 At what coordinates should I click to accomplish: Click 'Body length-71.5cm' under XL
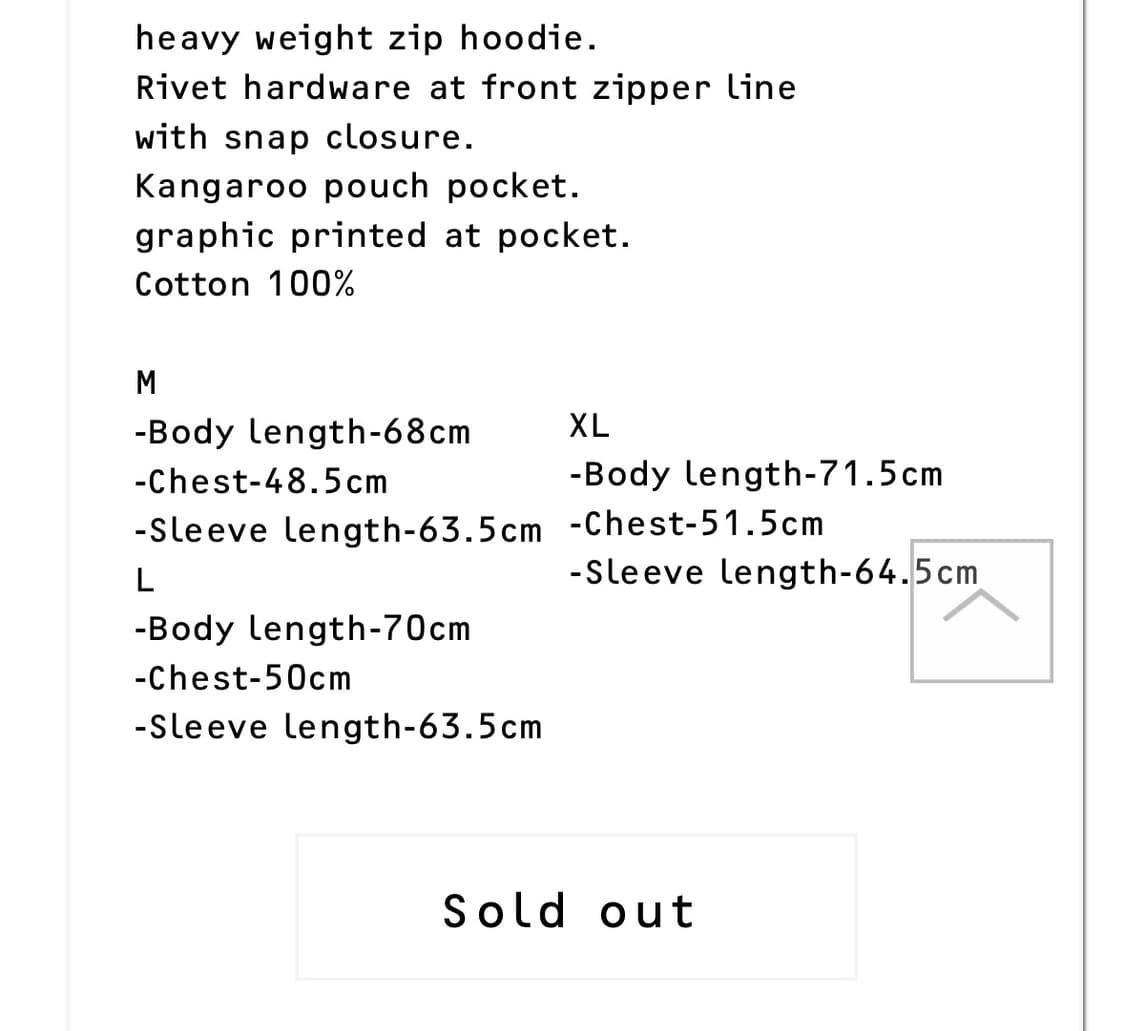tap(755, 474)
